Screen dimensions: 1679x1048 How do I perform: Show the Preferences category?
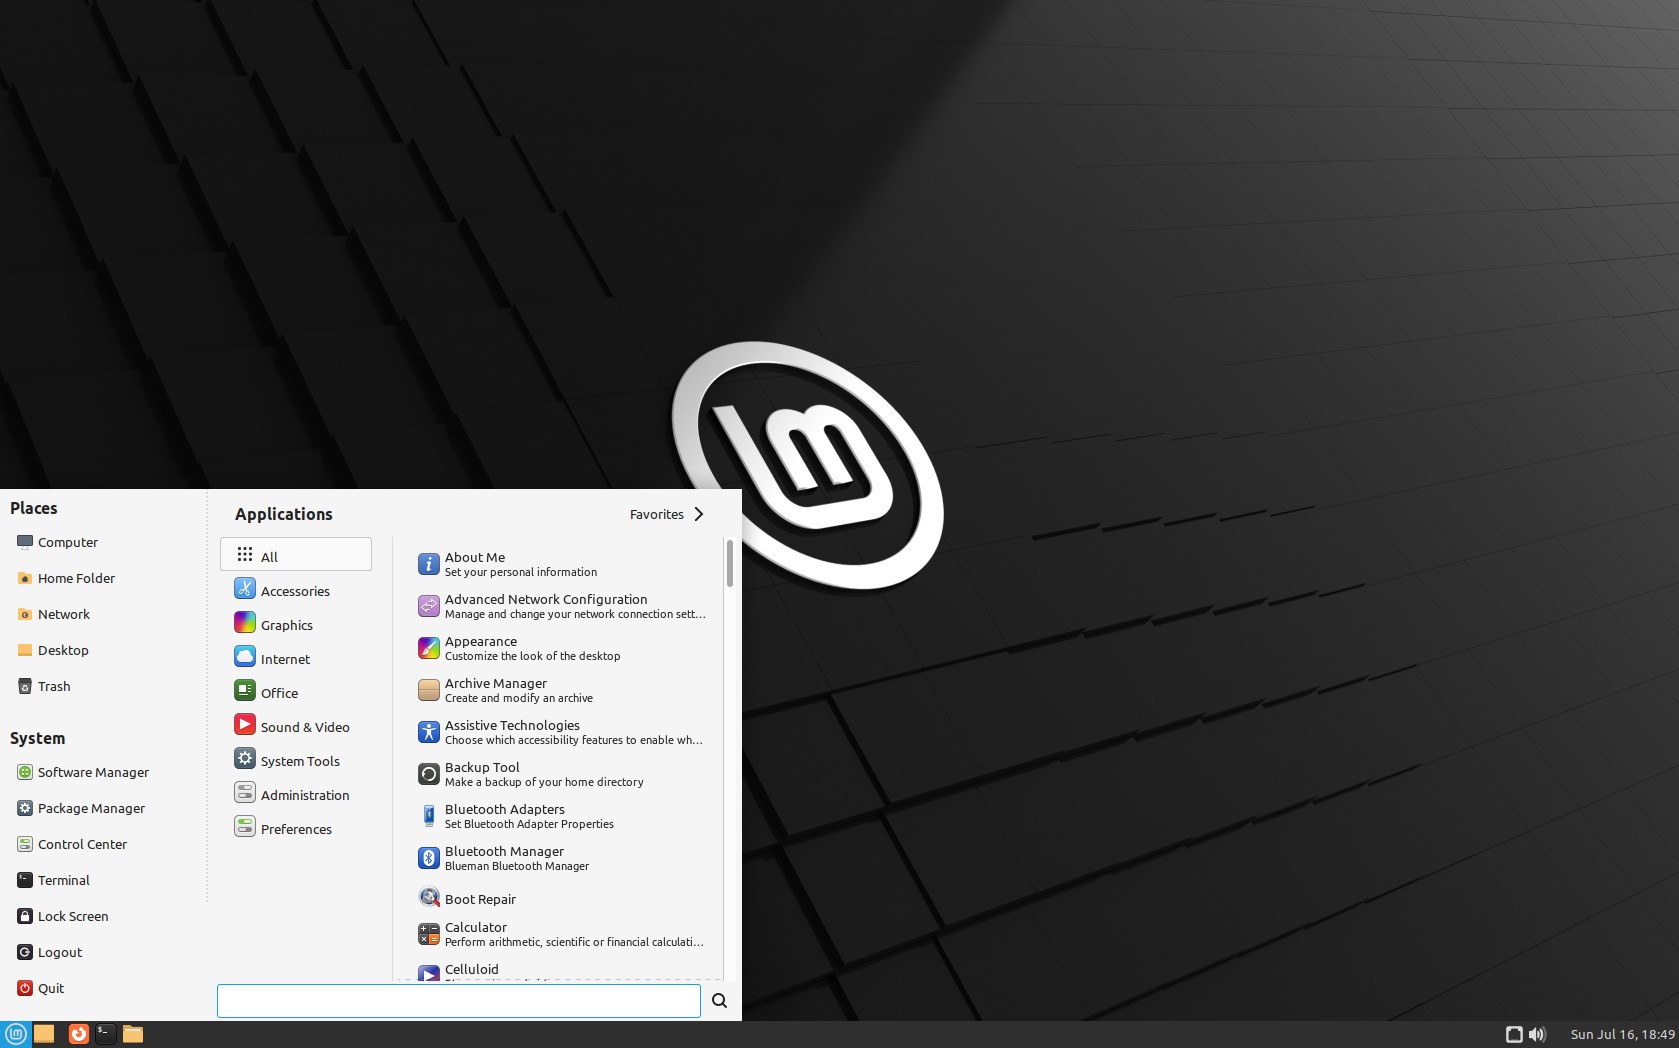coord(296,828)
